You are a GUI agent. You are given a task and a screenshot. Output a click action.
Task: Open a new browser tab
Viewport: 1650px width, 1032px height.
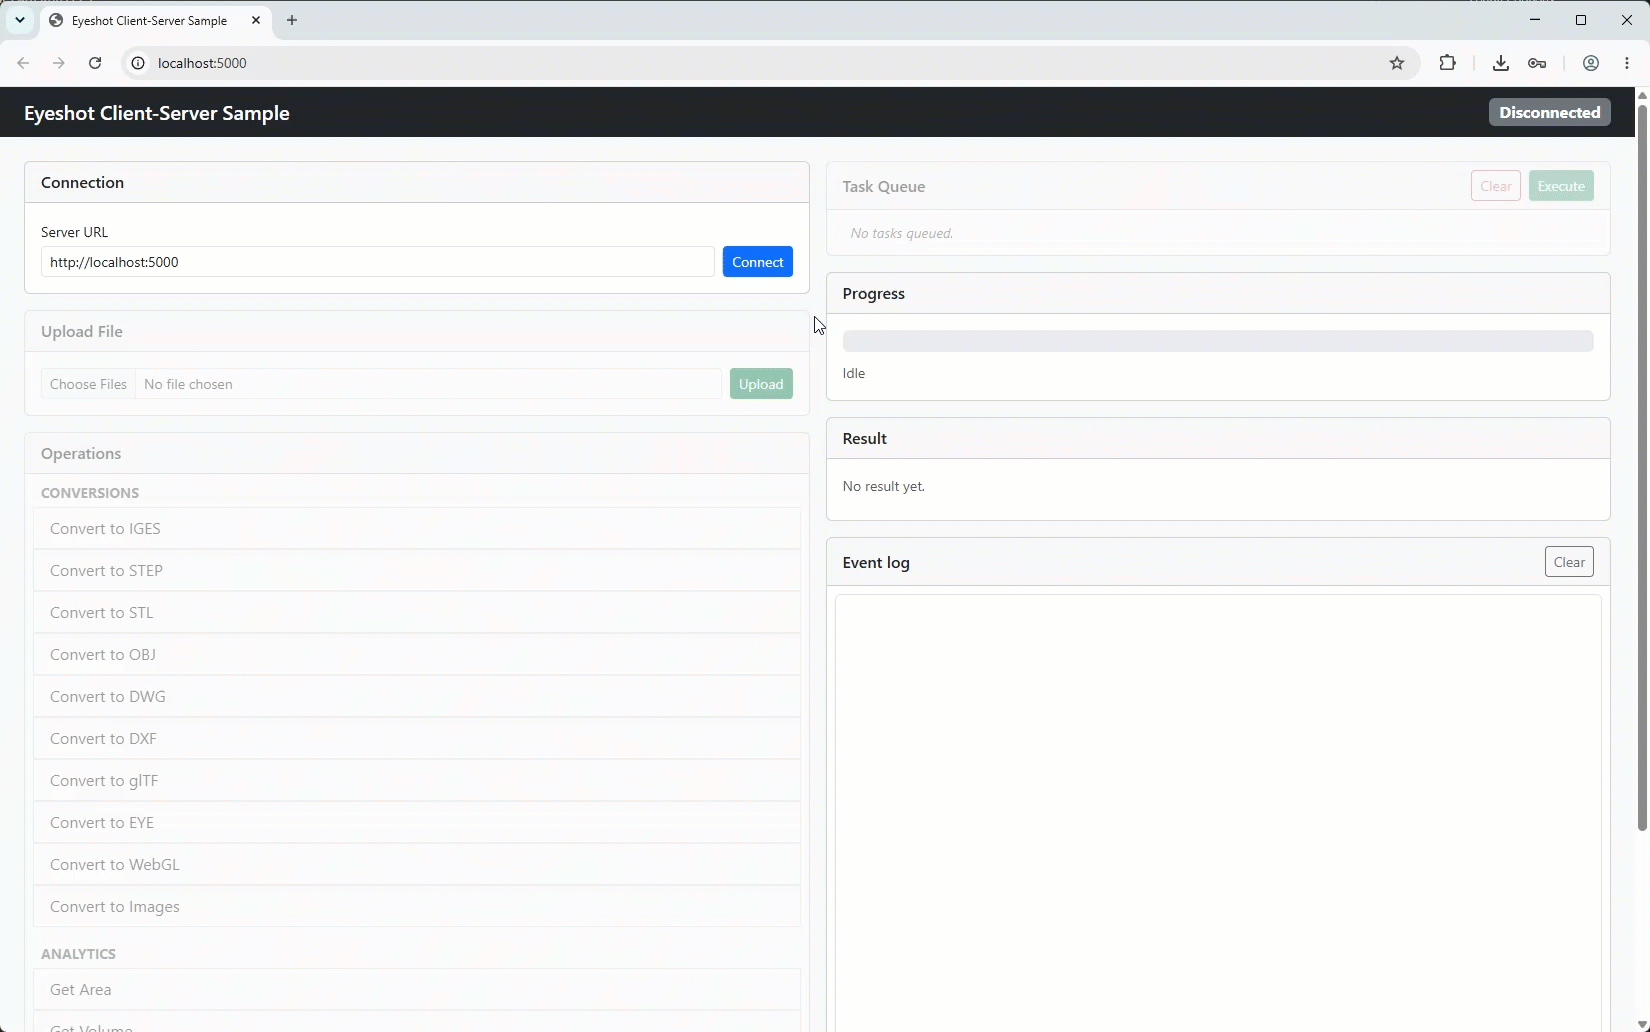[x=292, y=20]
